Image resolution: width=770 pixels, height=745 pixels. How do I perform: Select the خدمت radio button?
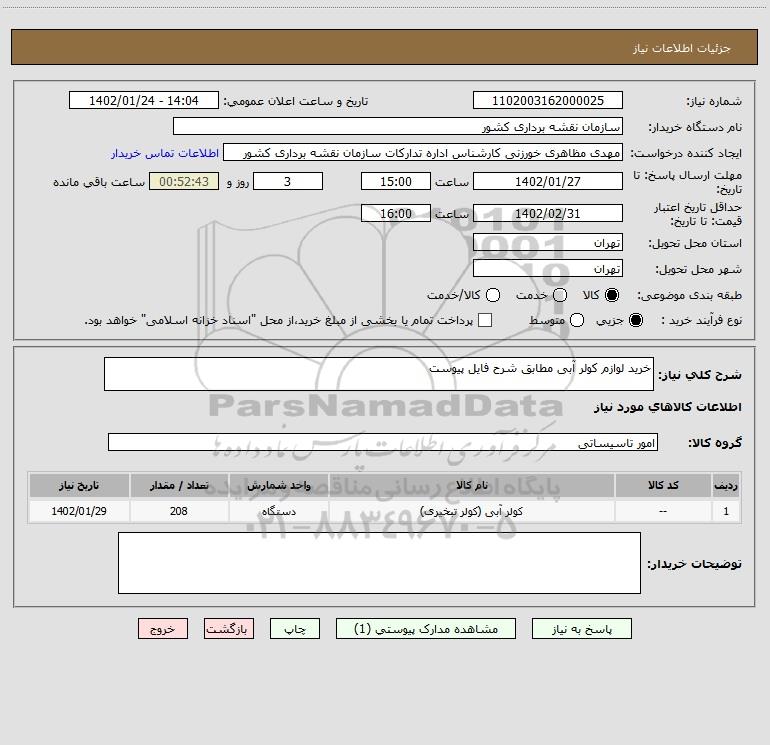pyautogui.click(x=560, y=295)
